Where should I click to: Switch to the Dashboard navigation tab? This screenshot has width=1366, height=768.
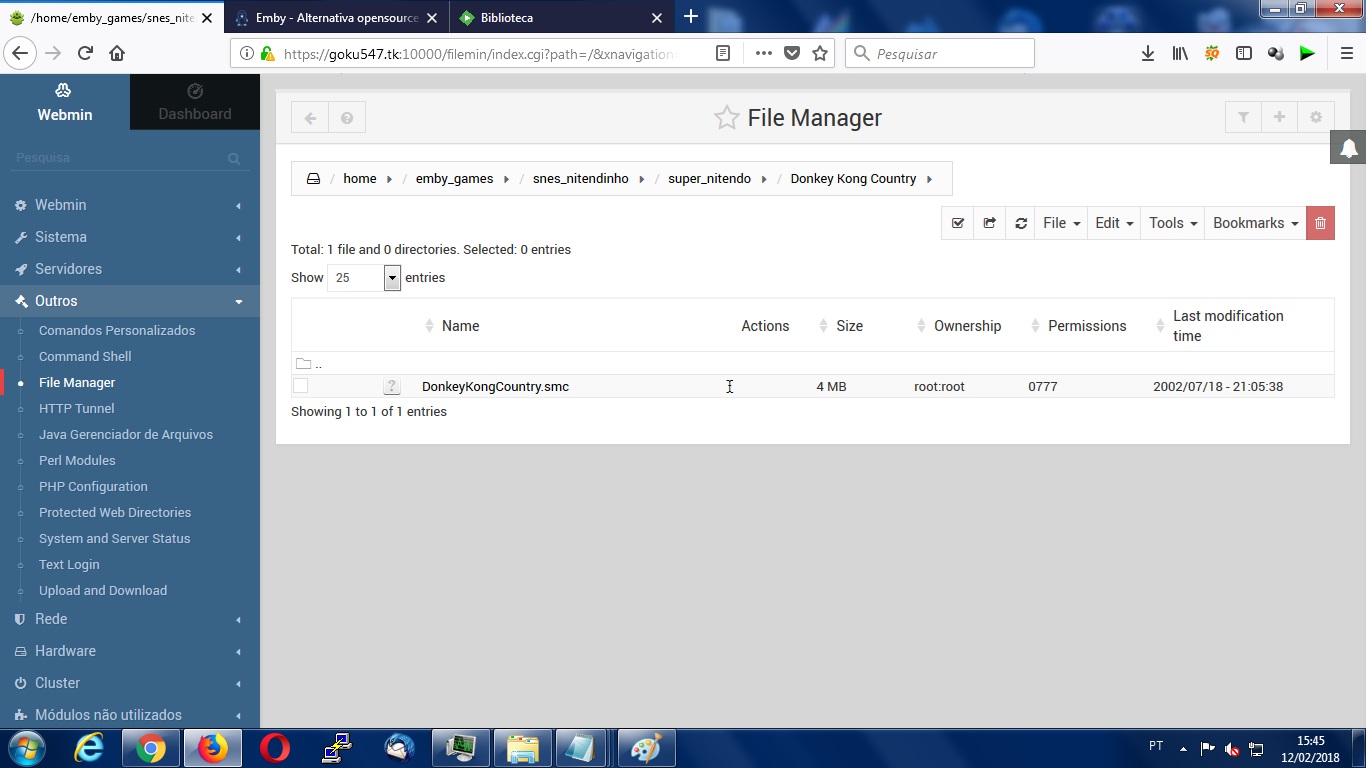(195, 102)
